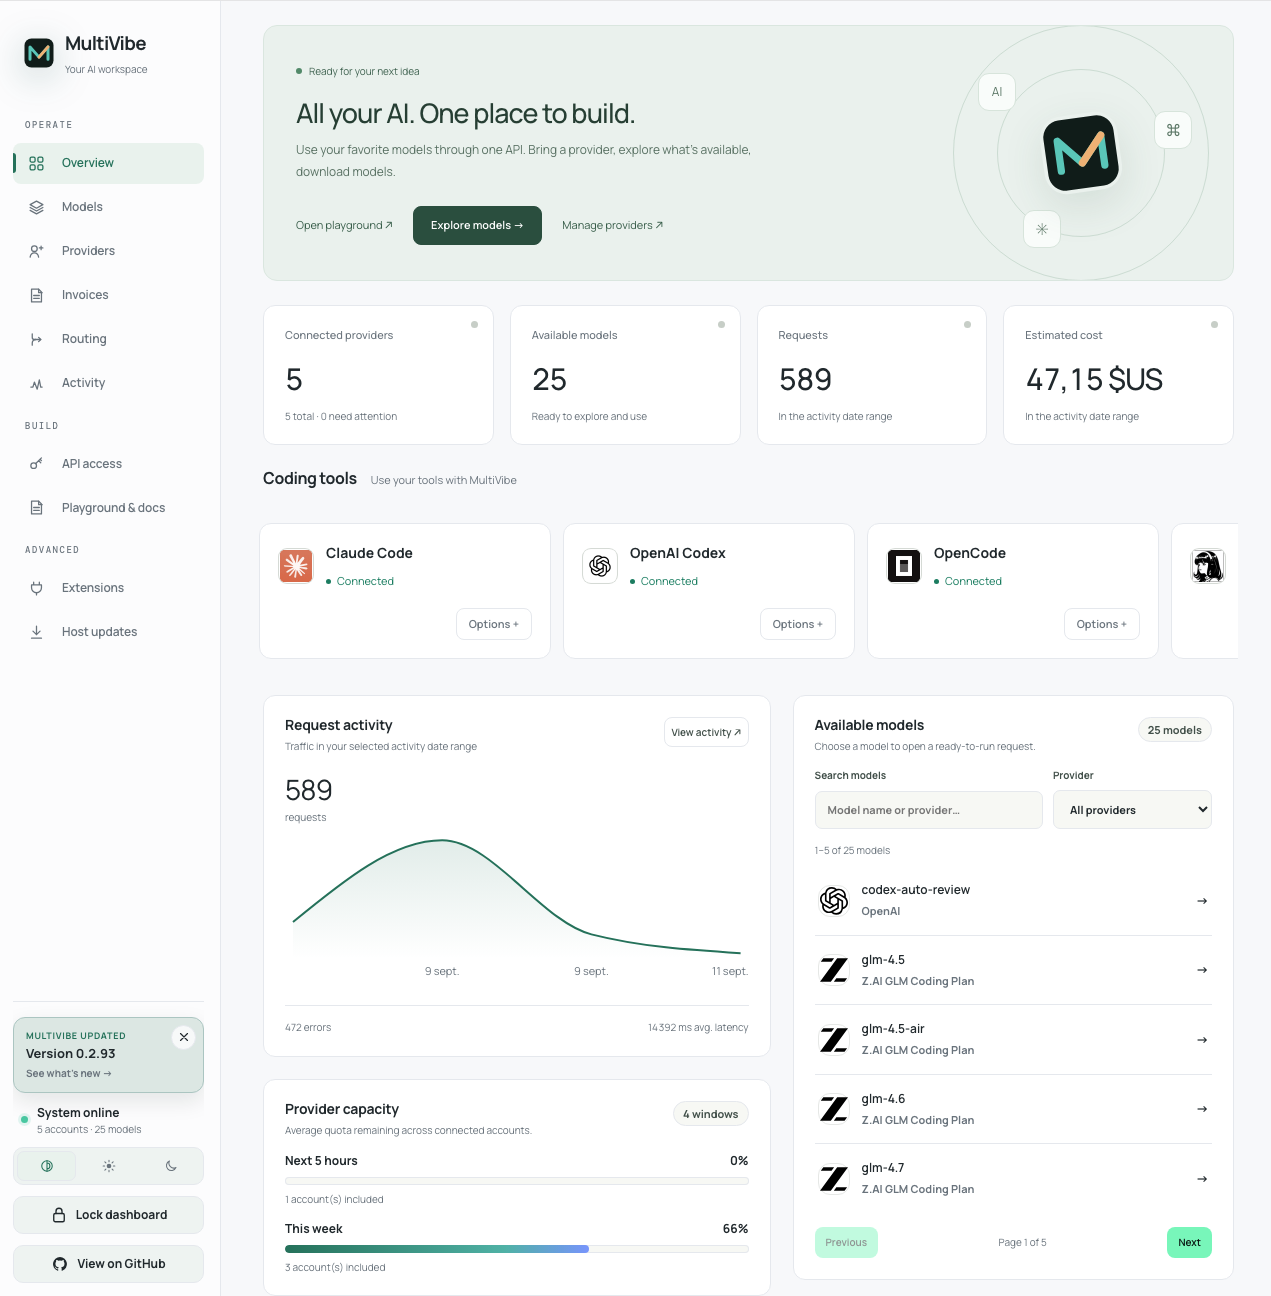The height and width of the screenshot is (1296, 1271).
Task: Click the This week capacity progress bar
Action: tap(517, 1248)
